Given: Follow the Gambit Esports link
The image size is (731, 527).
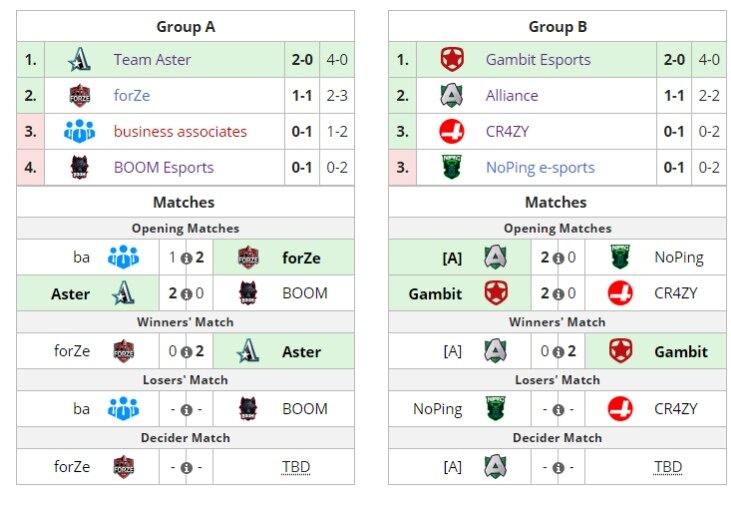Looking at the screenshot, I should (x=538, y=60).
